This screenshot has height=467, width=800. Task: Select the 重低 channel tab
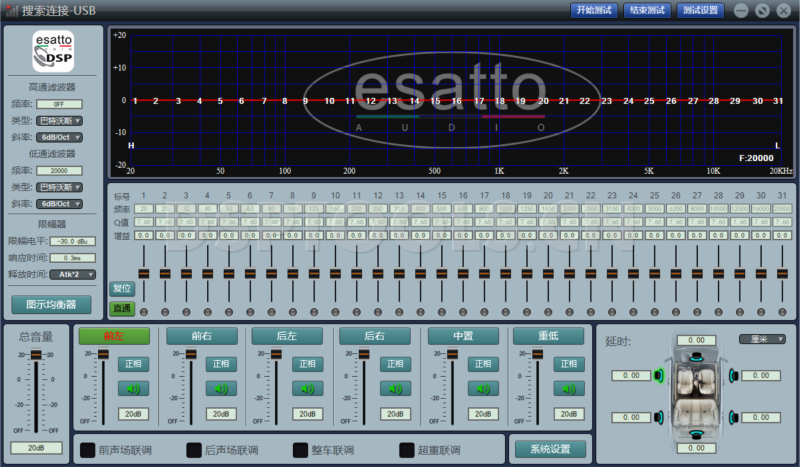[x=548, y=336]
